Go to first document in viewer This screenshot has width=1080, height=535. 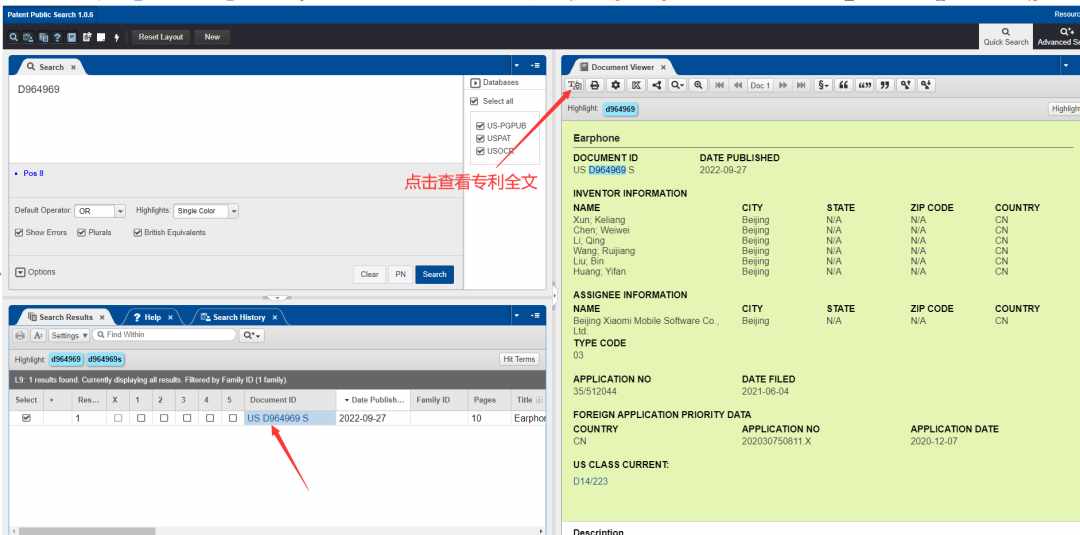720,85
